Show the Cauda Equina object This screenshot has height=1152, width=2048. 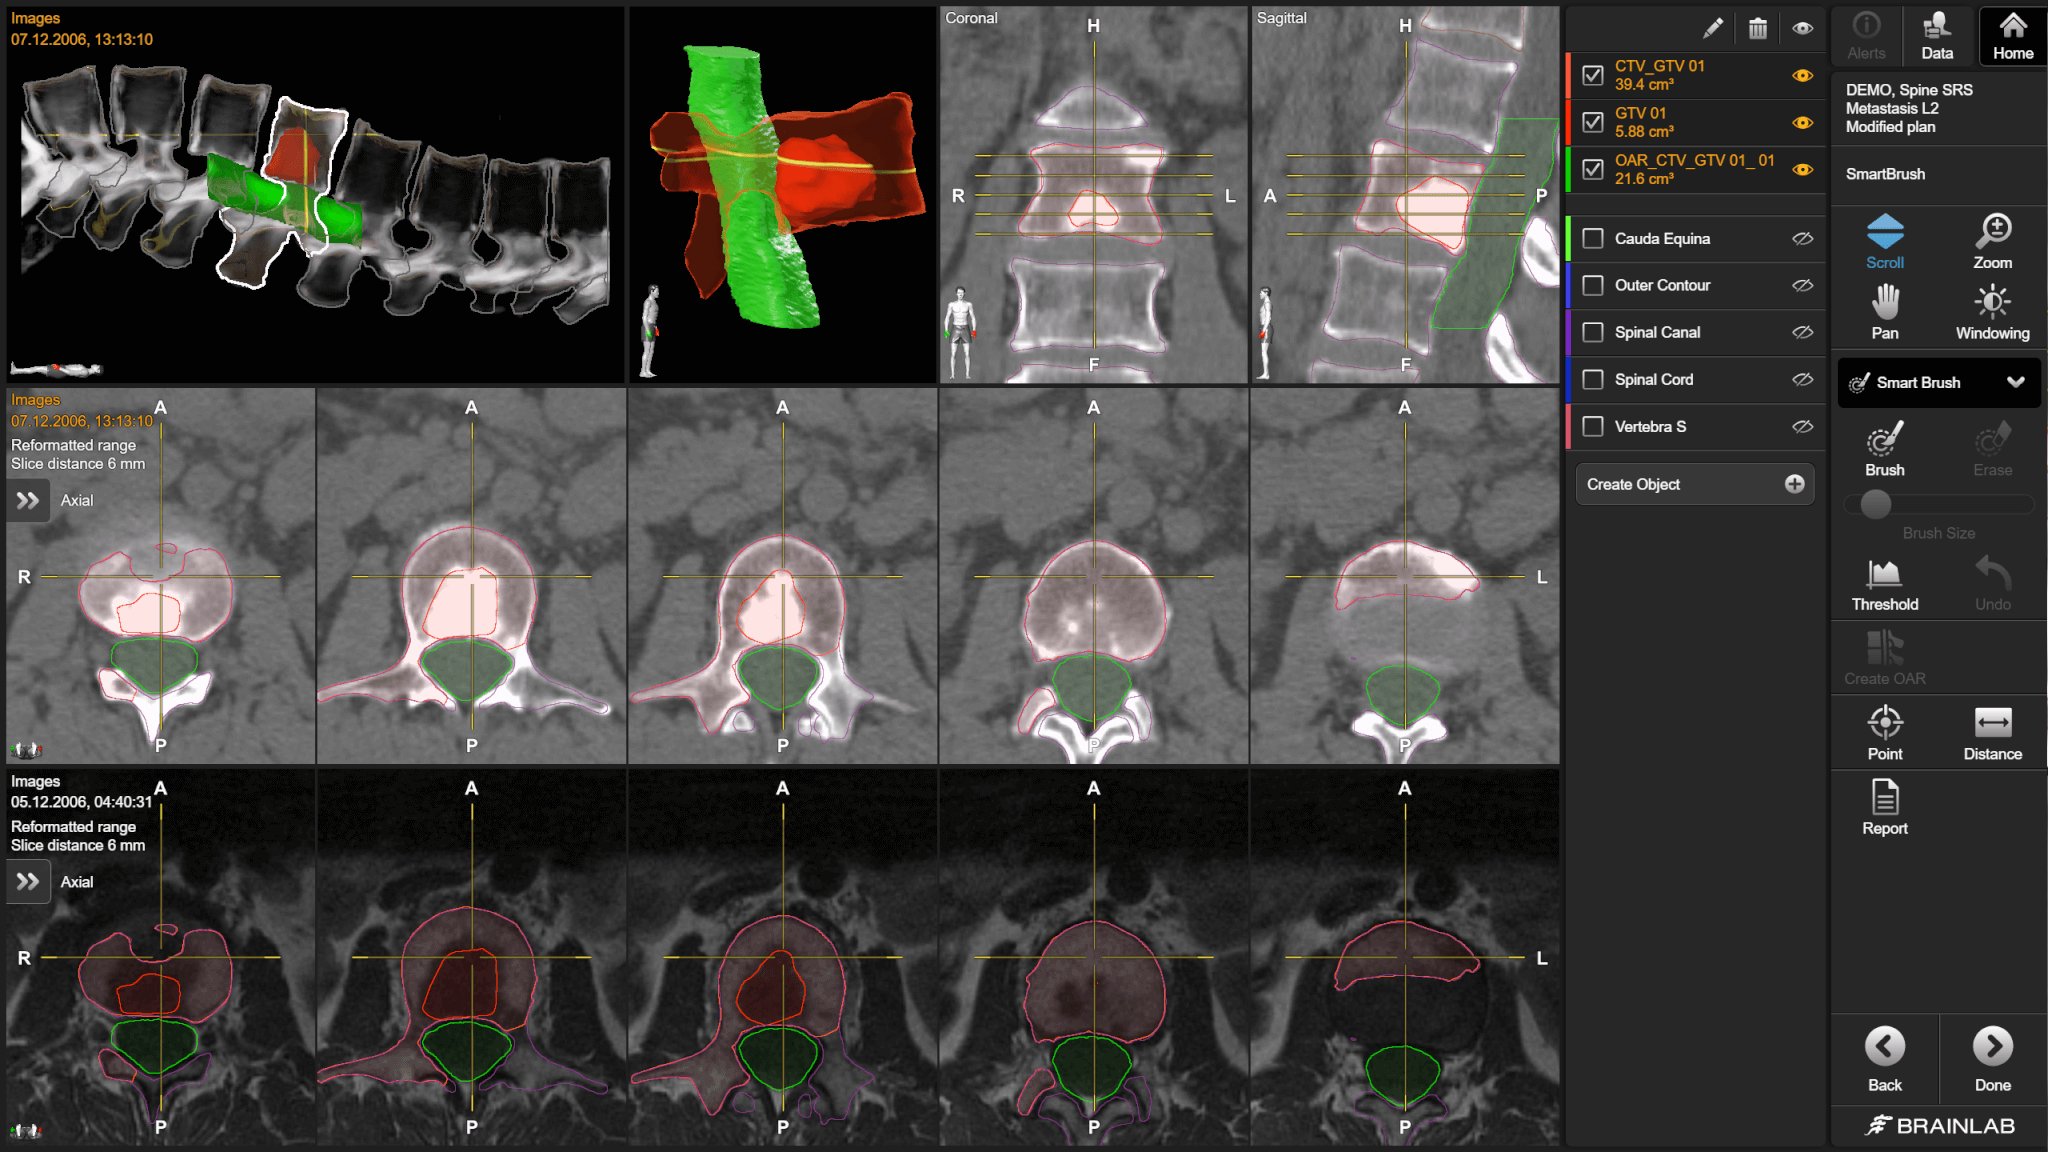(x=1802, y=238)
